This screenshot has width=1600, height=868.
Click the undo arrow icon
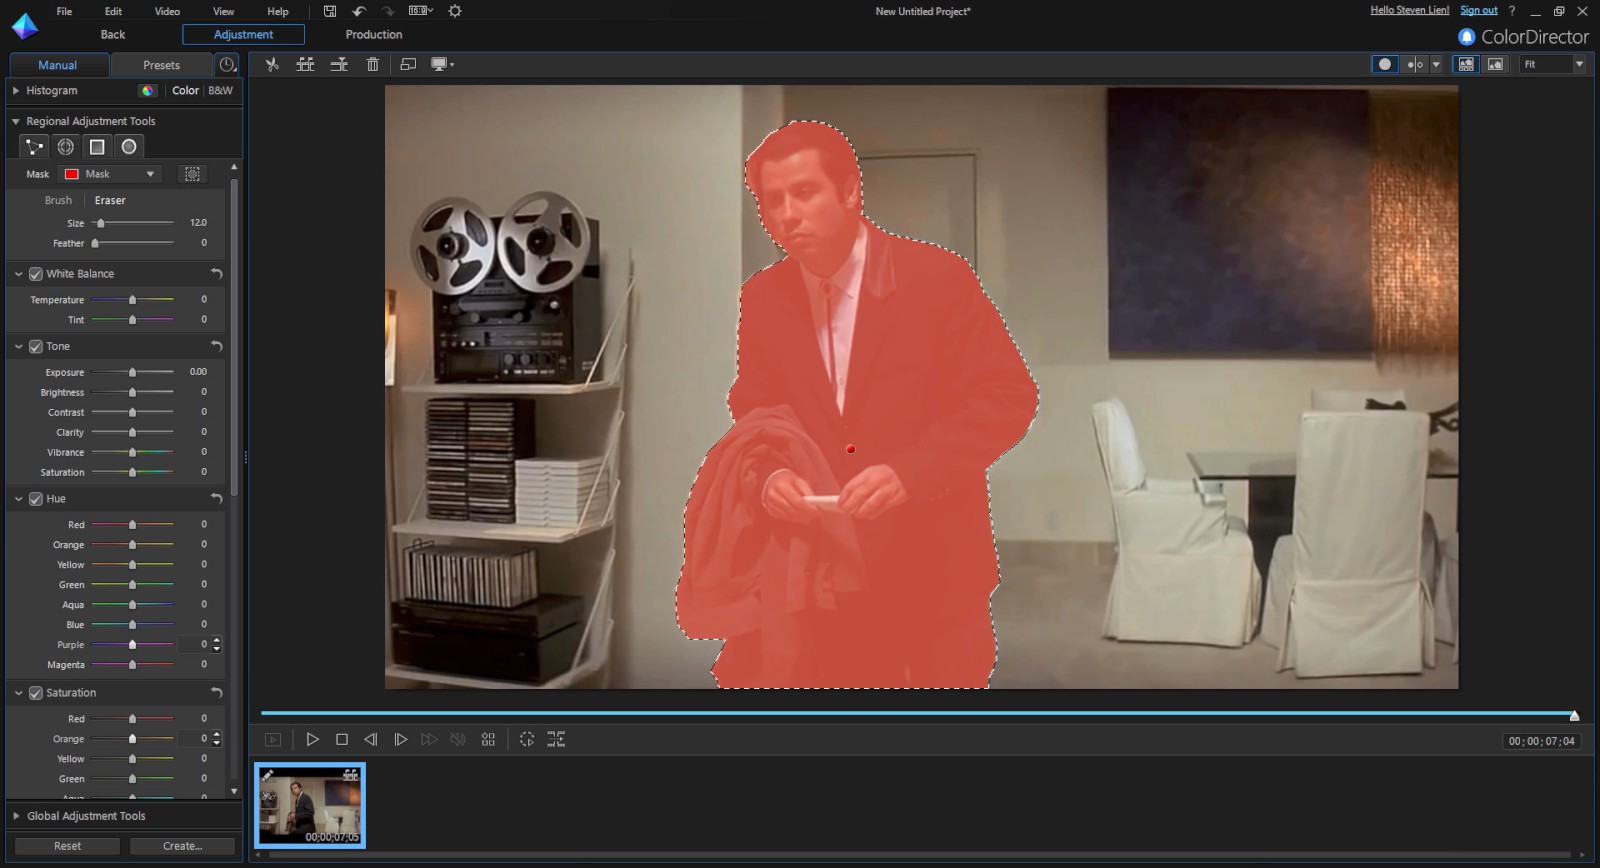pos(358,11)
